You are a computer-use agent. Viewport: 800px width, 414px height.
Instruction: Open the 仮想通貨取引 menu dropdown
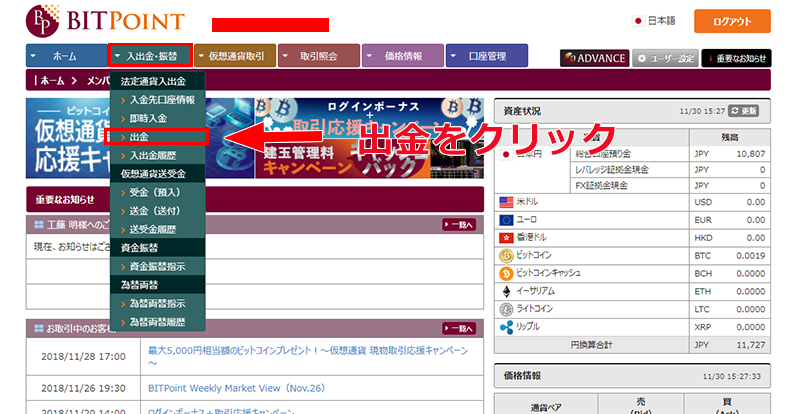(235, 56)
